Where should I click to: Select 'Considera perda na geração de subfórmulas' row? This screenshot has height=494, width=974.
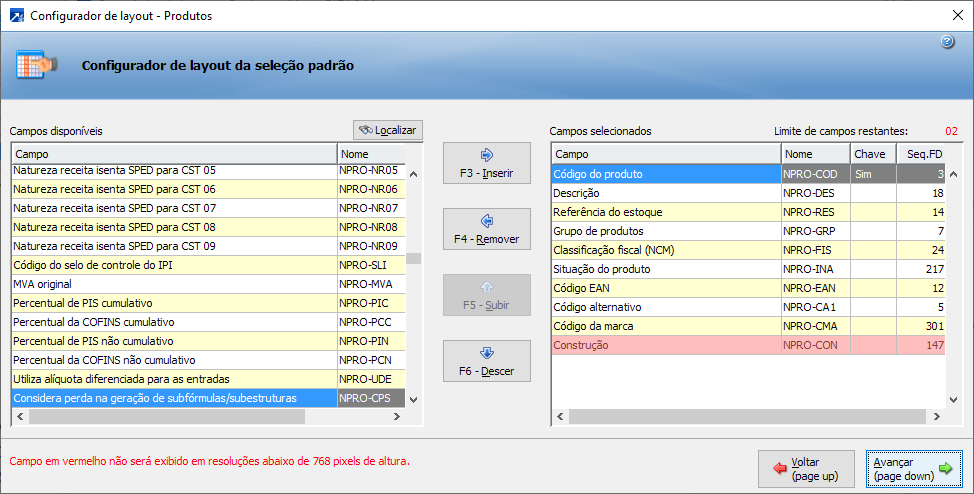click(209, 398)
